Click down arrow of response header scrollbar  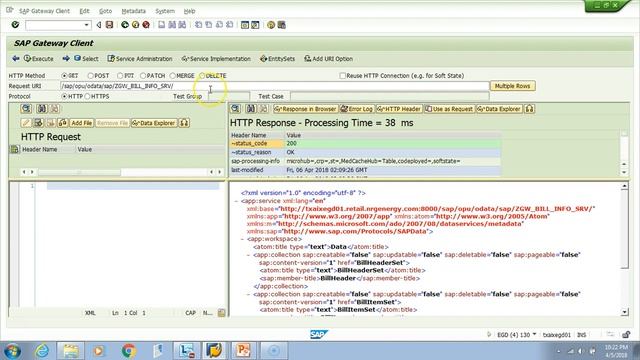[624, 173]
